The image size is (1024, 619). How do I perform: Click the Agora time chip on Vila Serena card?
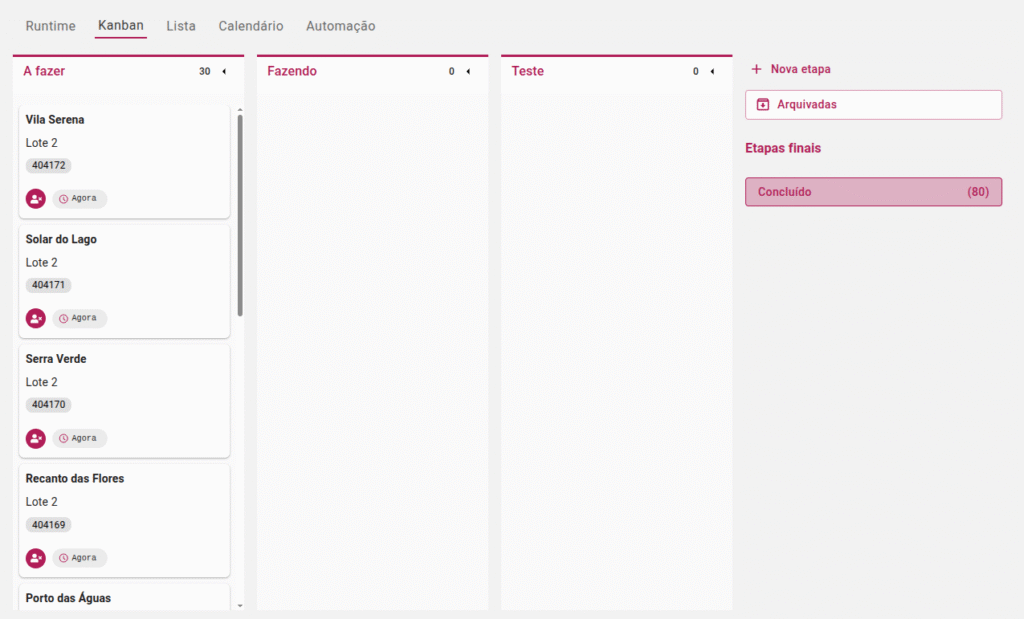tap(80, 198)
